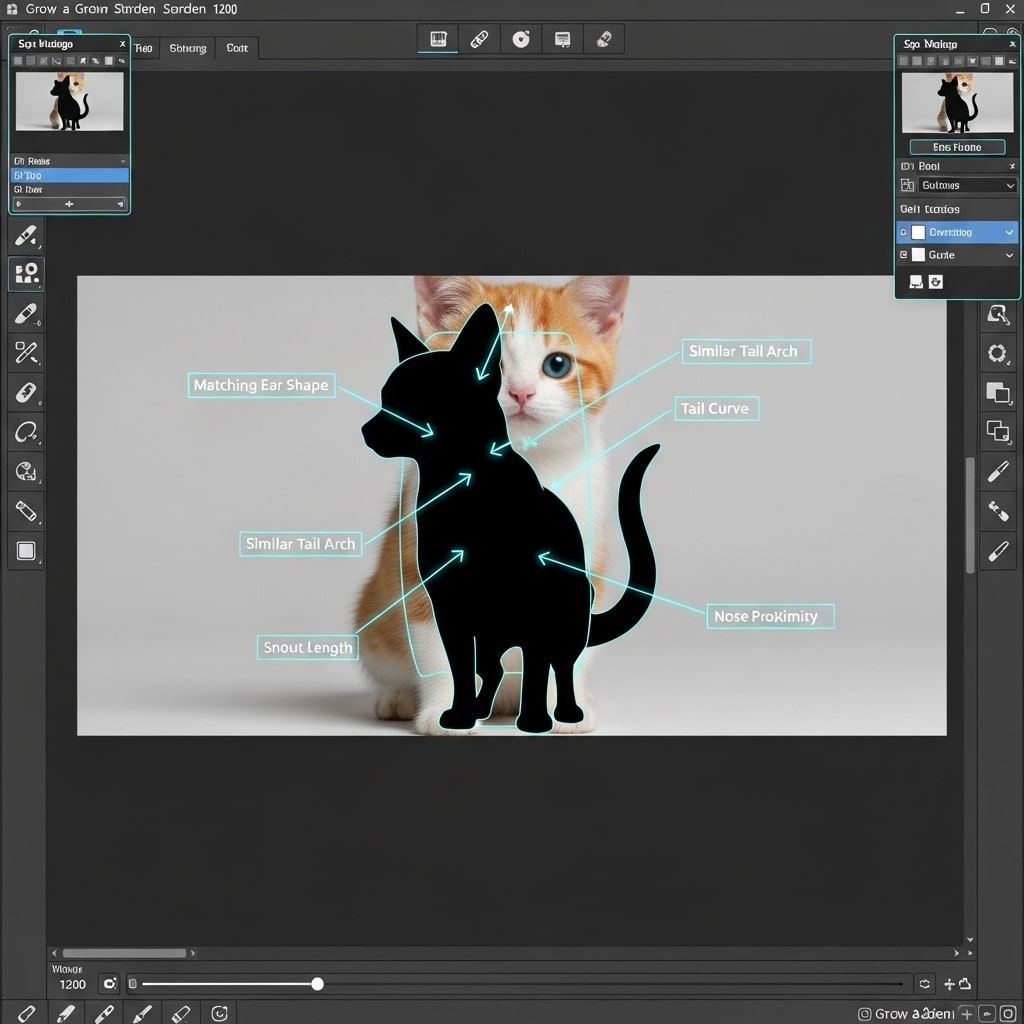
Task: Select the highlighted blue row in left panel
Action: (x=70, y=175)
